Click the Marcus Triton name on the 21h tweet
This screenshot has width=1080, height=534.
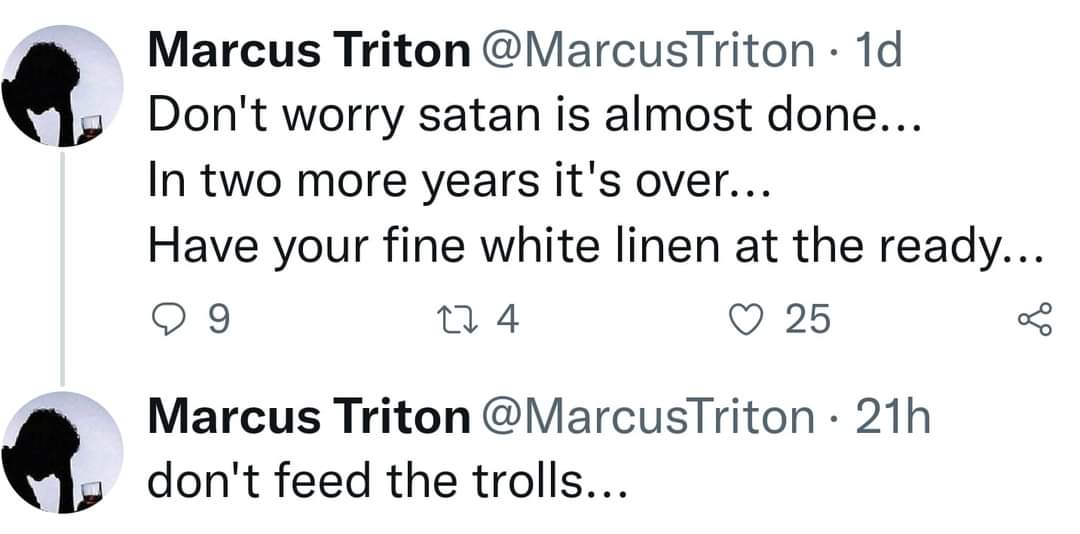click(x=309, y=417)
